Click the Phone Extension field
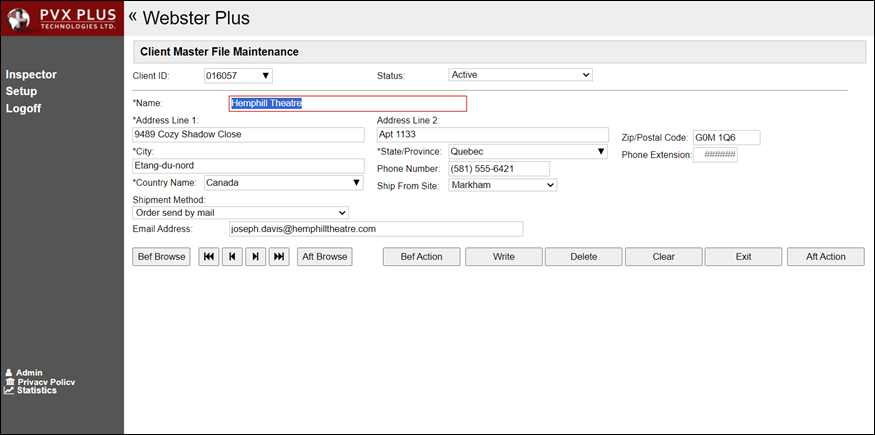The height and width of the screenshot is (435, 875). [715, 155]
